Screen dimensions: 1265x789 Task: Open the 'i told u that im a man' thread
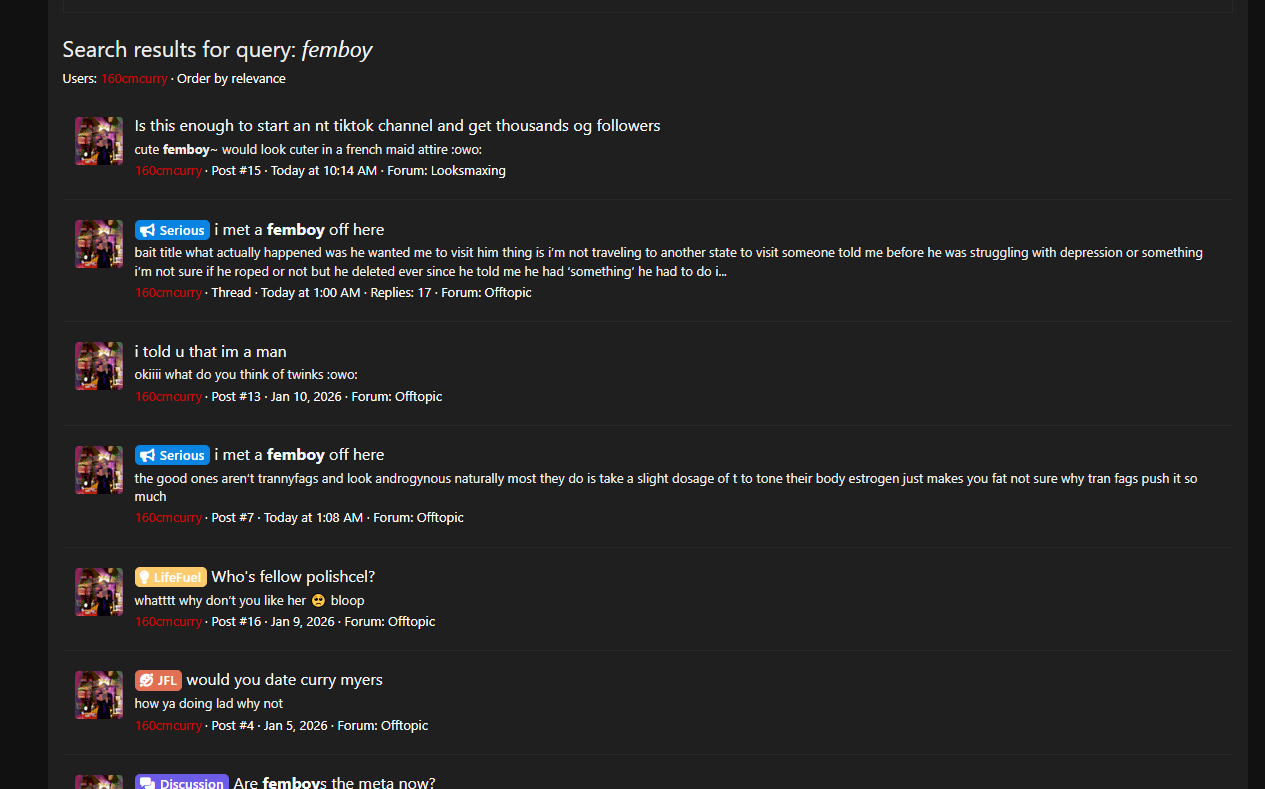click(210, 352)
